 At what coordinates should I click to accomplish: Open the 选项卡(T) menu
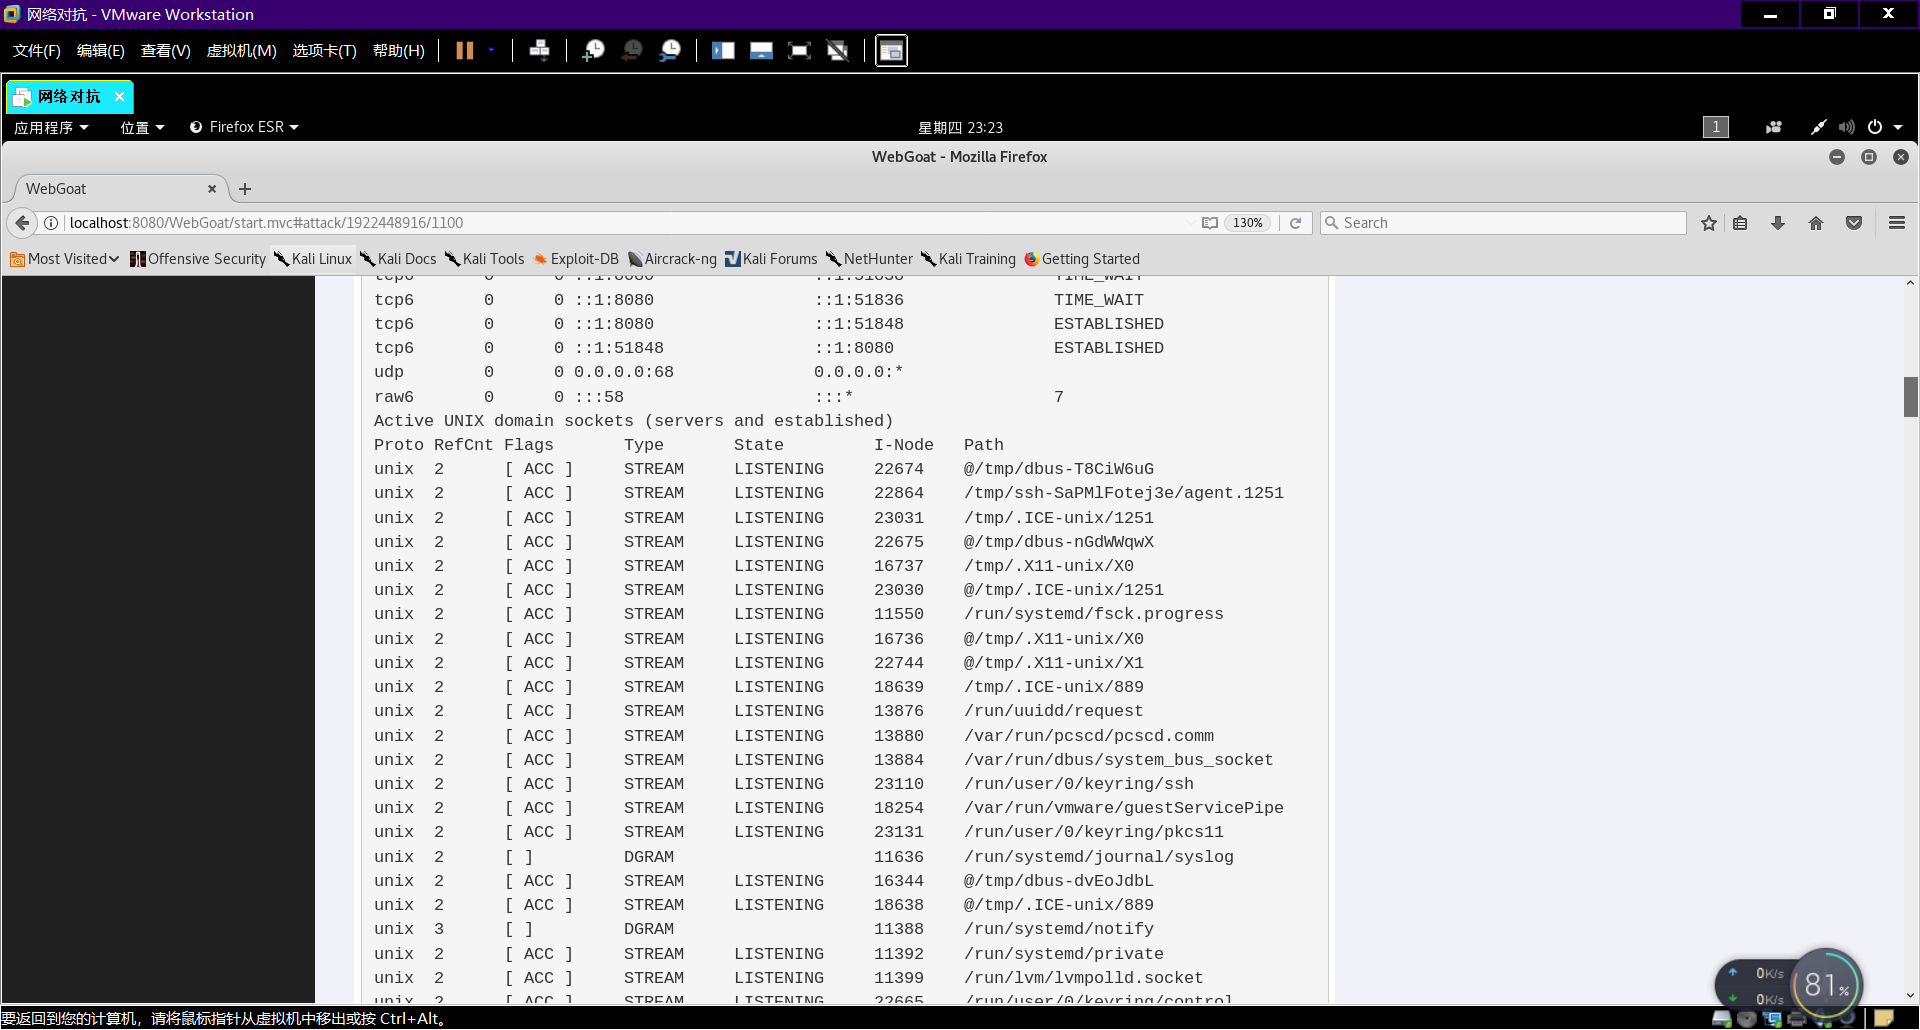[324, 50]
